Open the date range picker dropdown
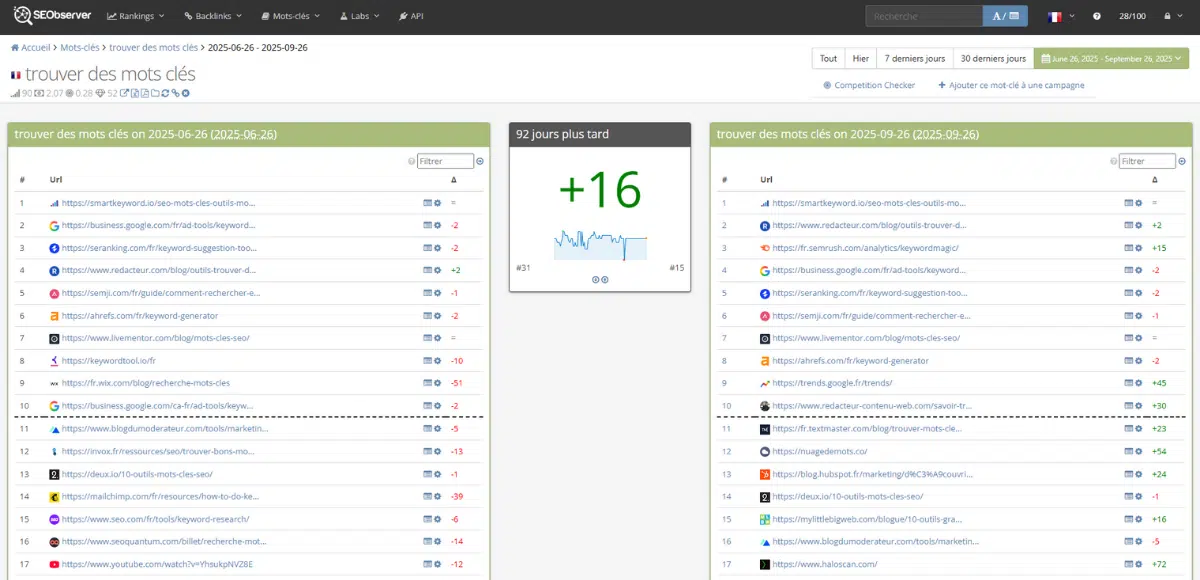Viewport: 1200px width, 580px height. pos(1110,59)
